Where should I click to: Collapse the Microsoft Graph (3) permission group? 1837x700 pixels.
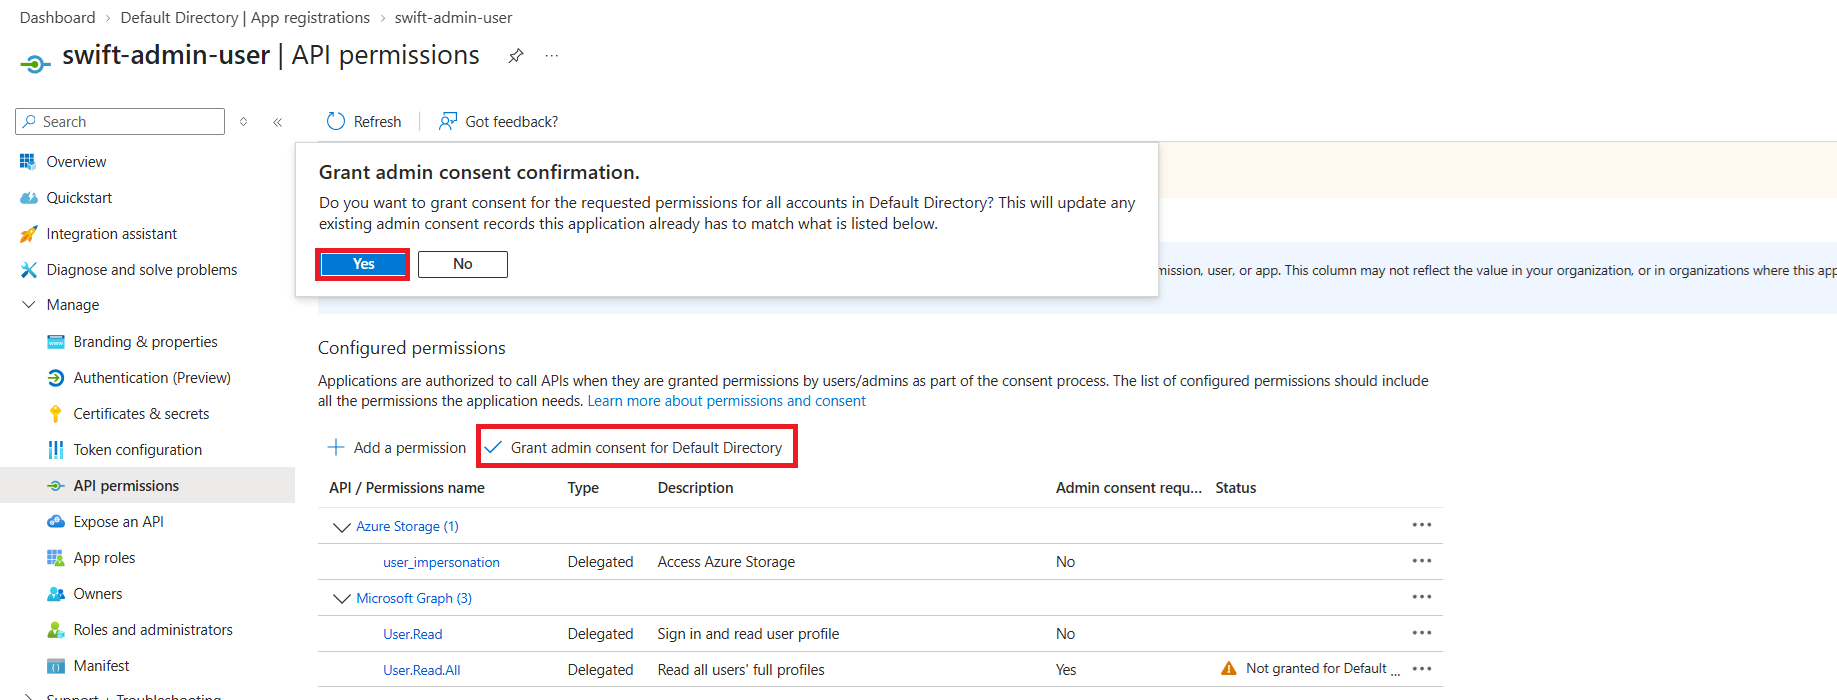[x=341, y=599]
